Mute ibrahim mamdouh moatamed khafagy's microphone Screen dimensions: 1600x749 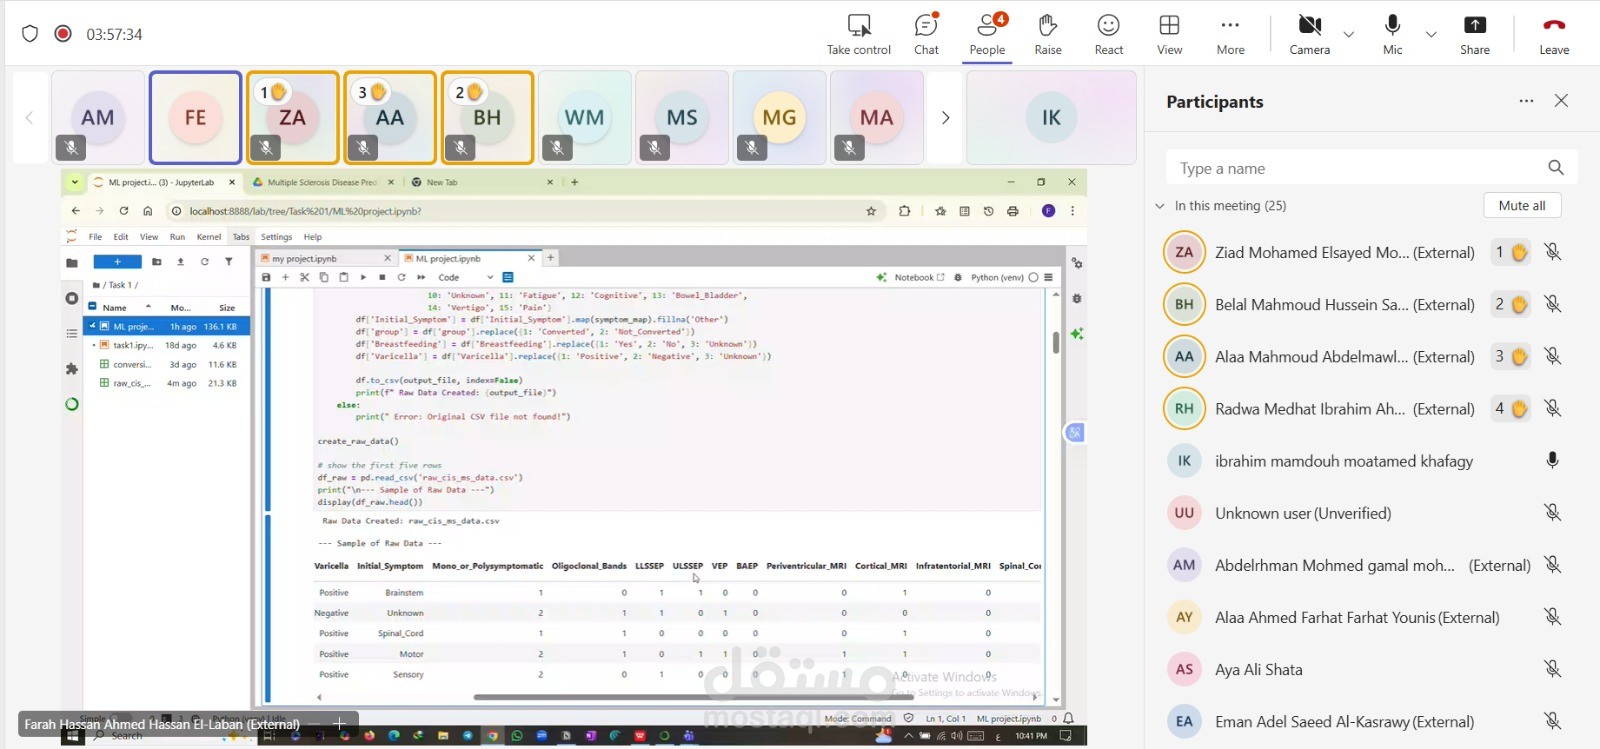point(1552,460)
